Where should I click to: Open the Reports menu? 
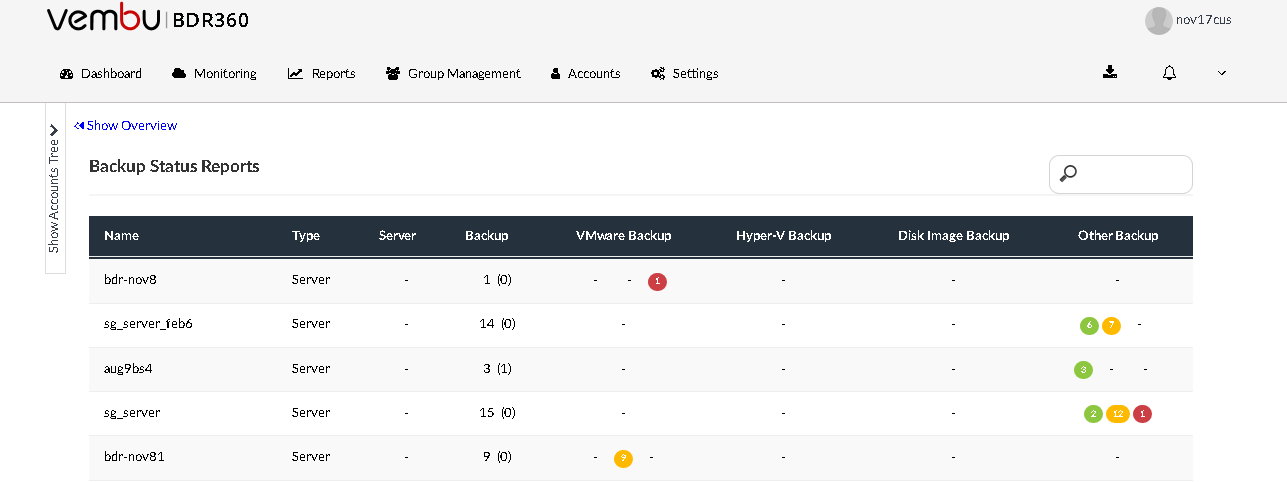click(322, 73)
